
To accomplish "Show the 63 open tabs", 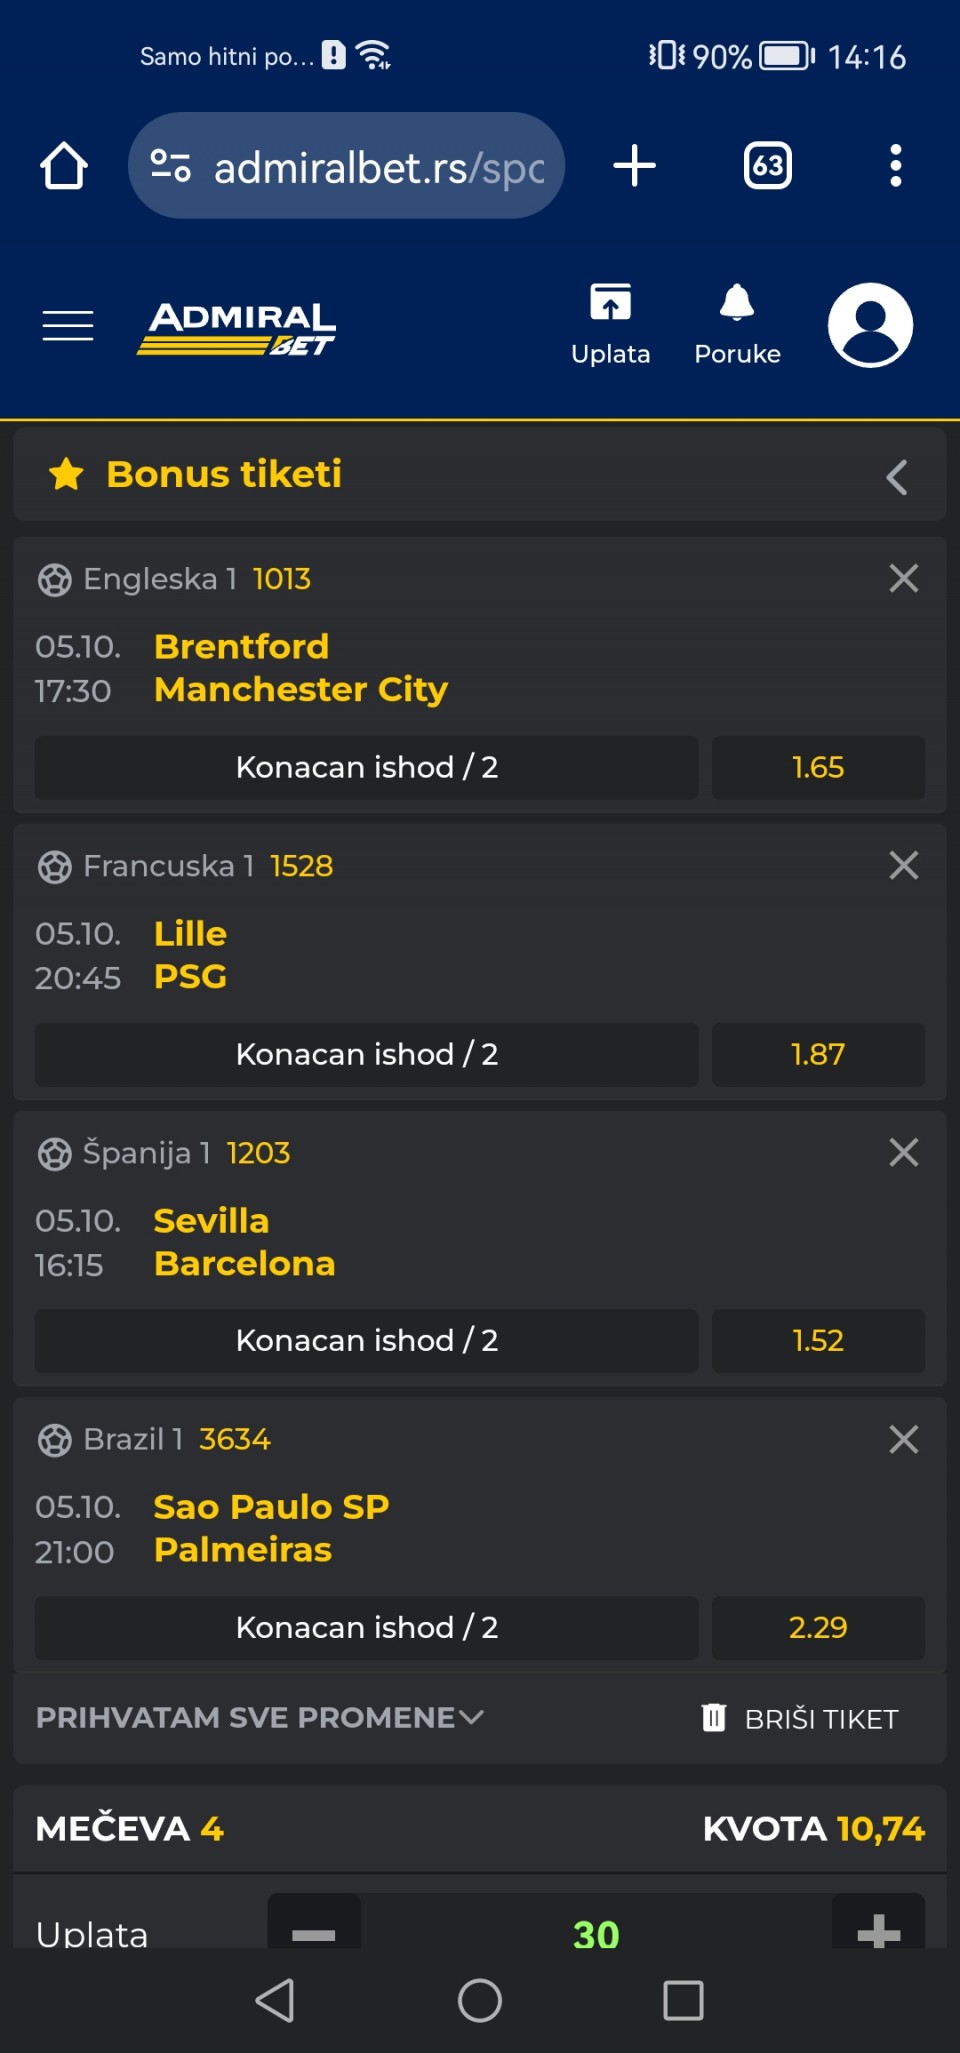I will click(767, 166).
